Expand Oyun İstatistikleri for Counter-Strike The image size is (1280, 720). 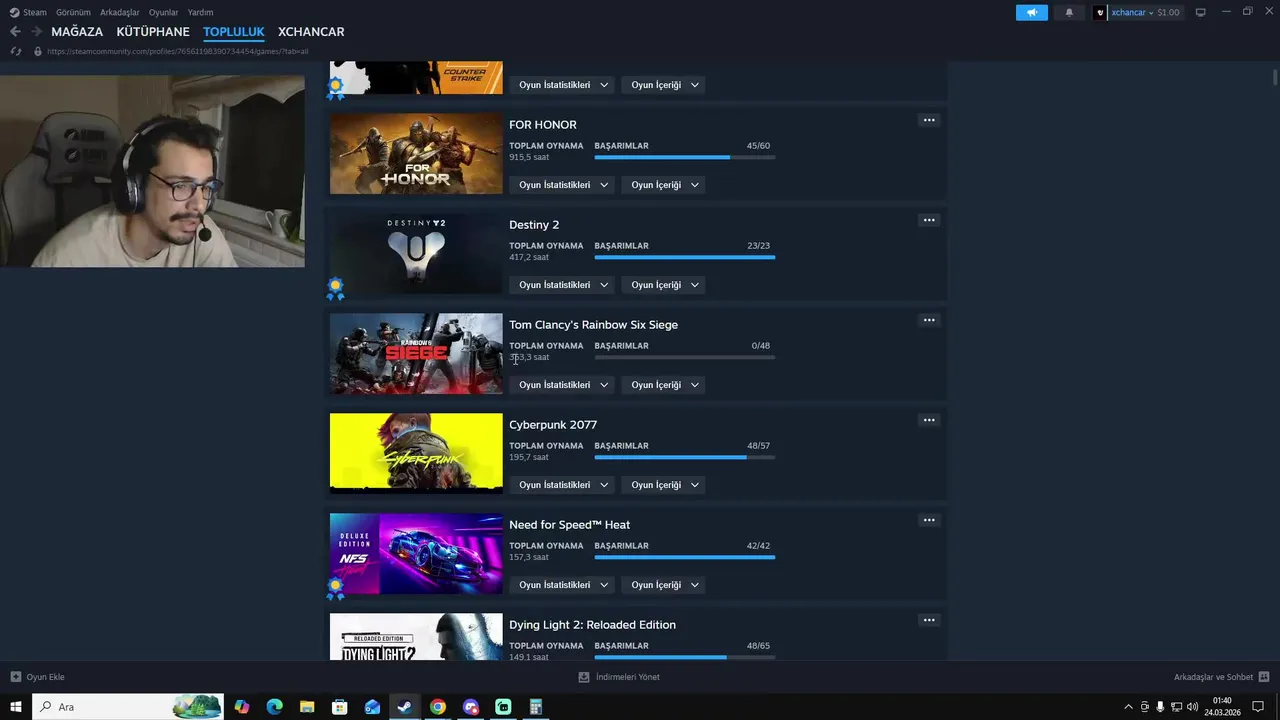563,85
